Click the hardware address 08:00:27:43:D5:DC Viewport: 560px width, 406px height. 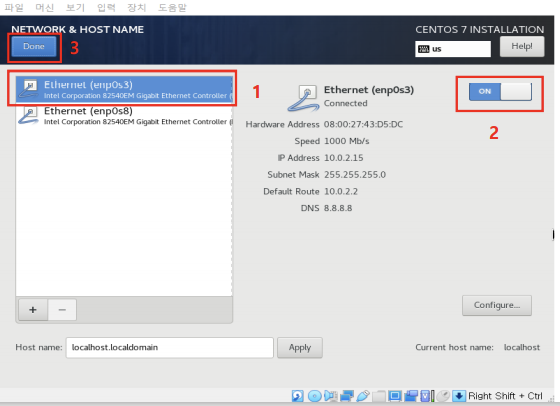click(363, 124)
